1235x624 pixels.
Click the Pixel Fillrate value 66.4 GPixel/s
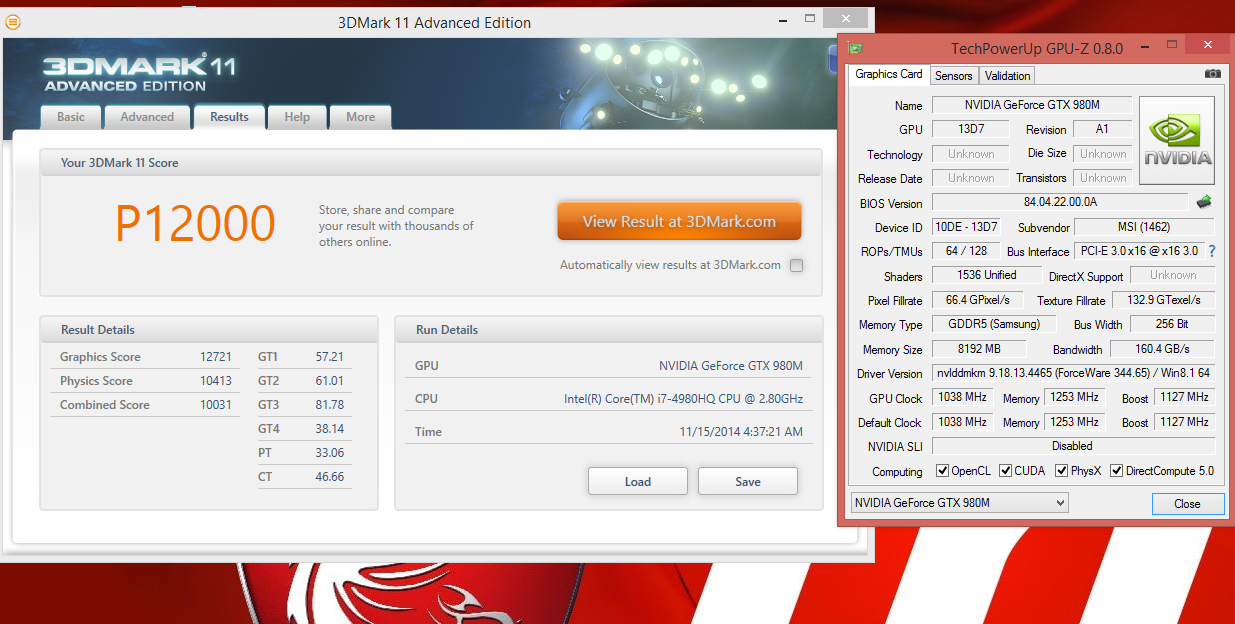(x=979, y=300)
